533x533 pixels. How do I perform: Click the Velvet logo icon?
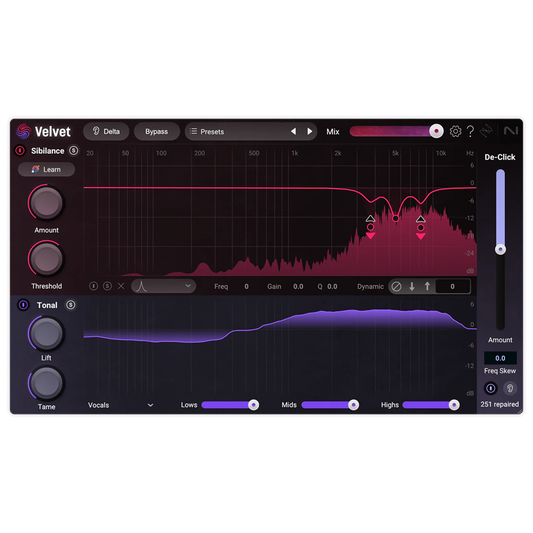(x=23, y=131)
